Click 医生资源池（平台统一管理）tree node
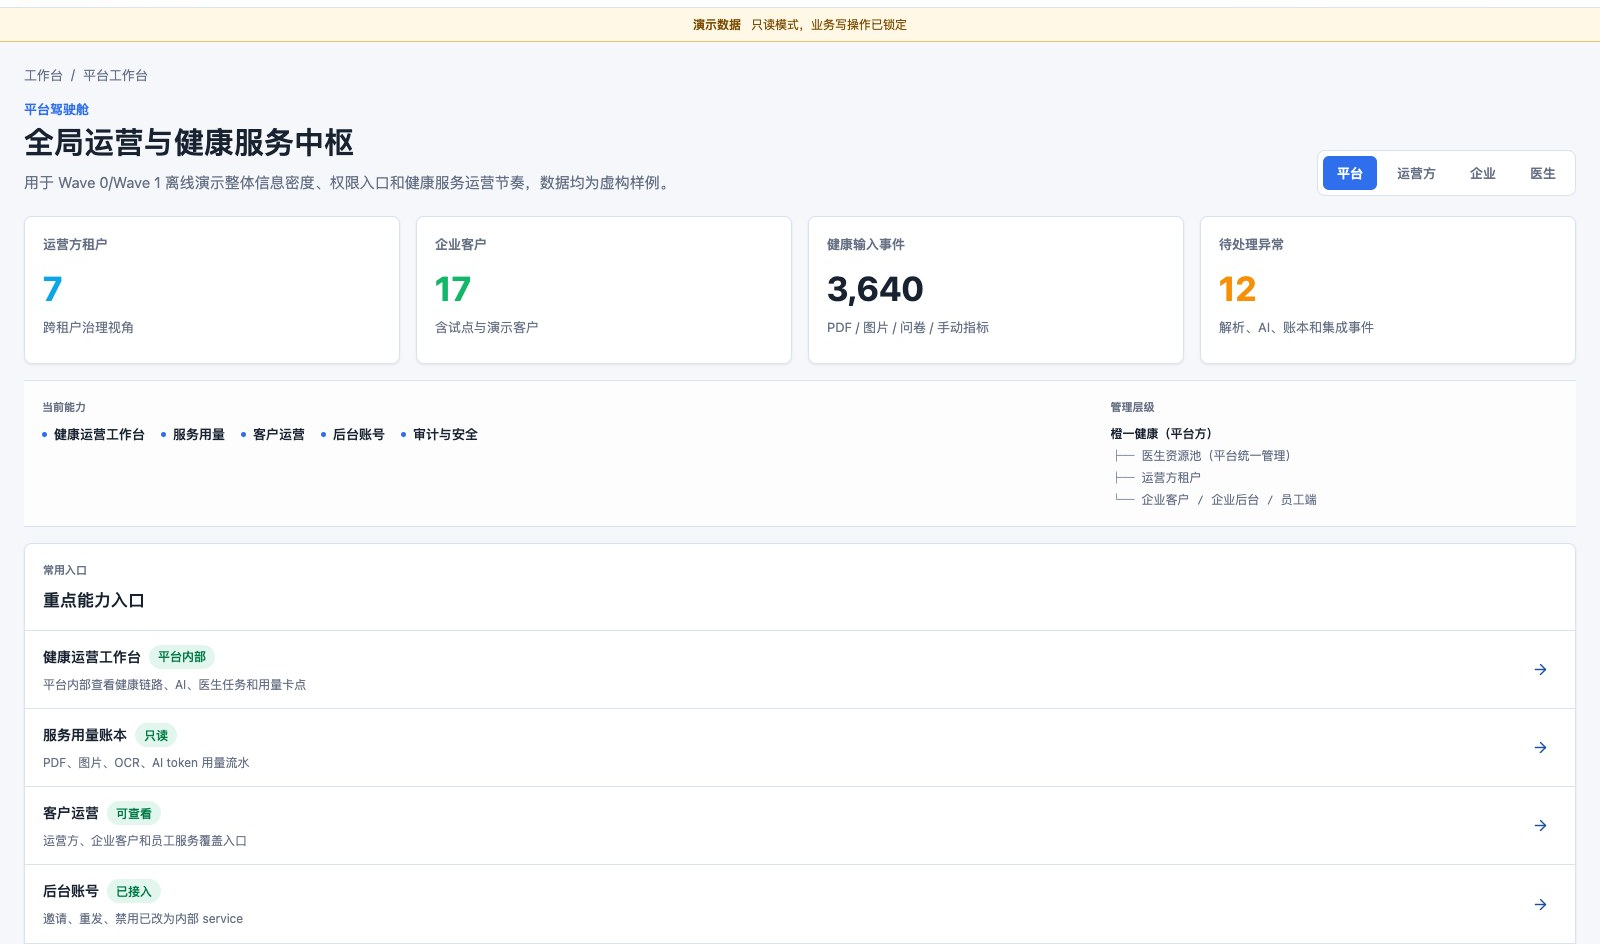Image resolution: width=1600 pixels, height=944 pixels. tap(1216, 455)
